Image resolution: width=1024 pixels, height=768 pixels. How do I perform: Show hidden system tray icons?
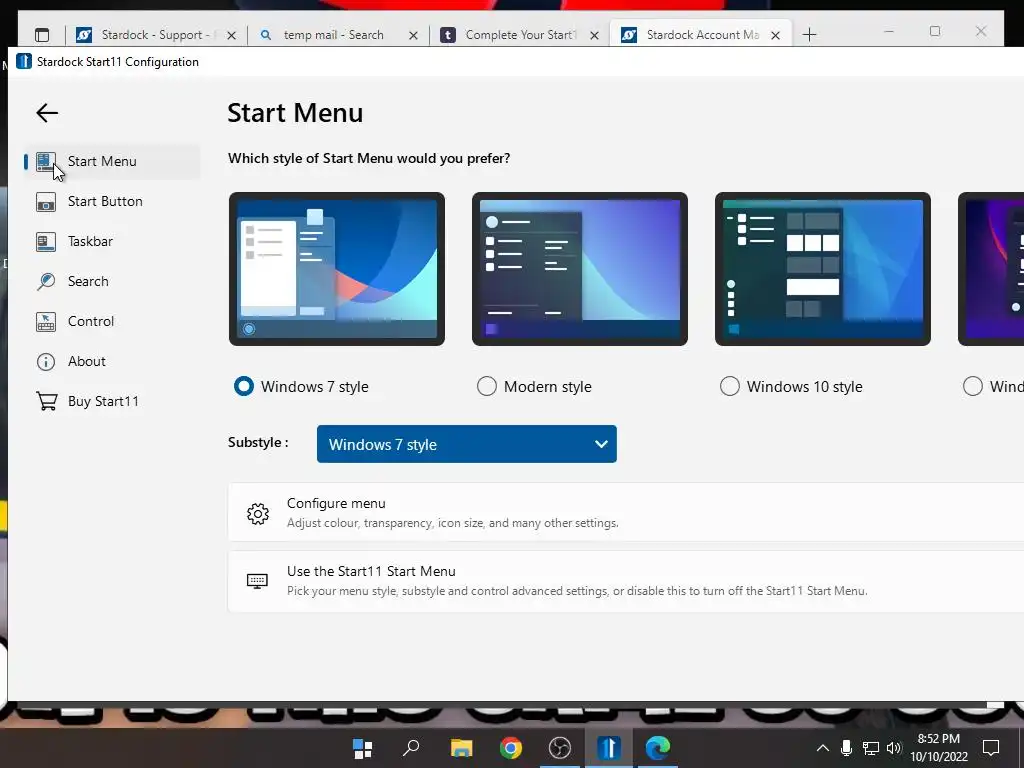tap(823, 748)
